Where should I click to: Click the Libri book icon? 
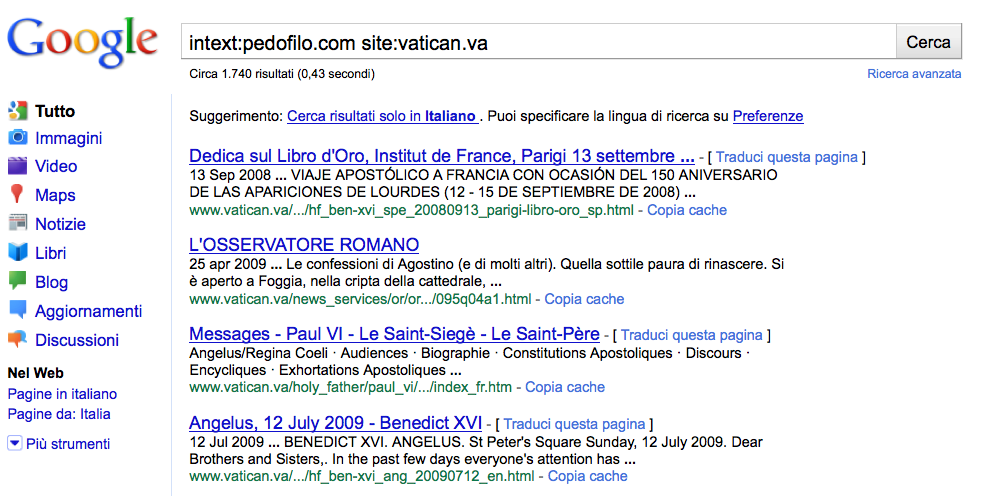point(17,253)
